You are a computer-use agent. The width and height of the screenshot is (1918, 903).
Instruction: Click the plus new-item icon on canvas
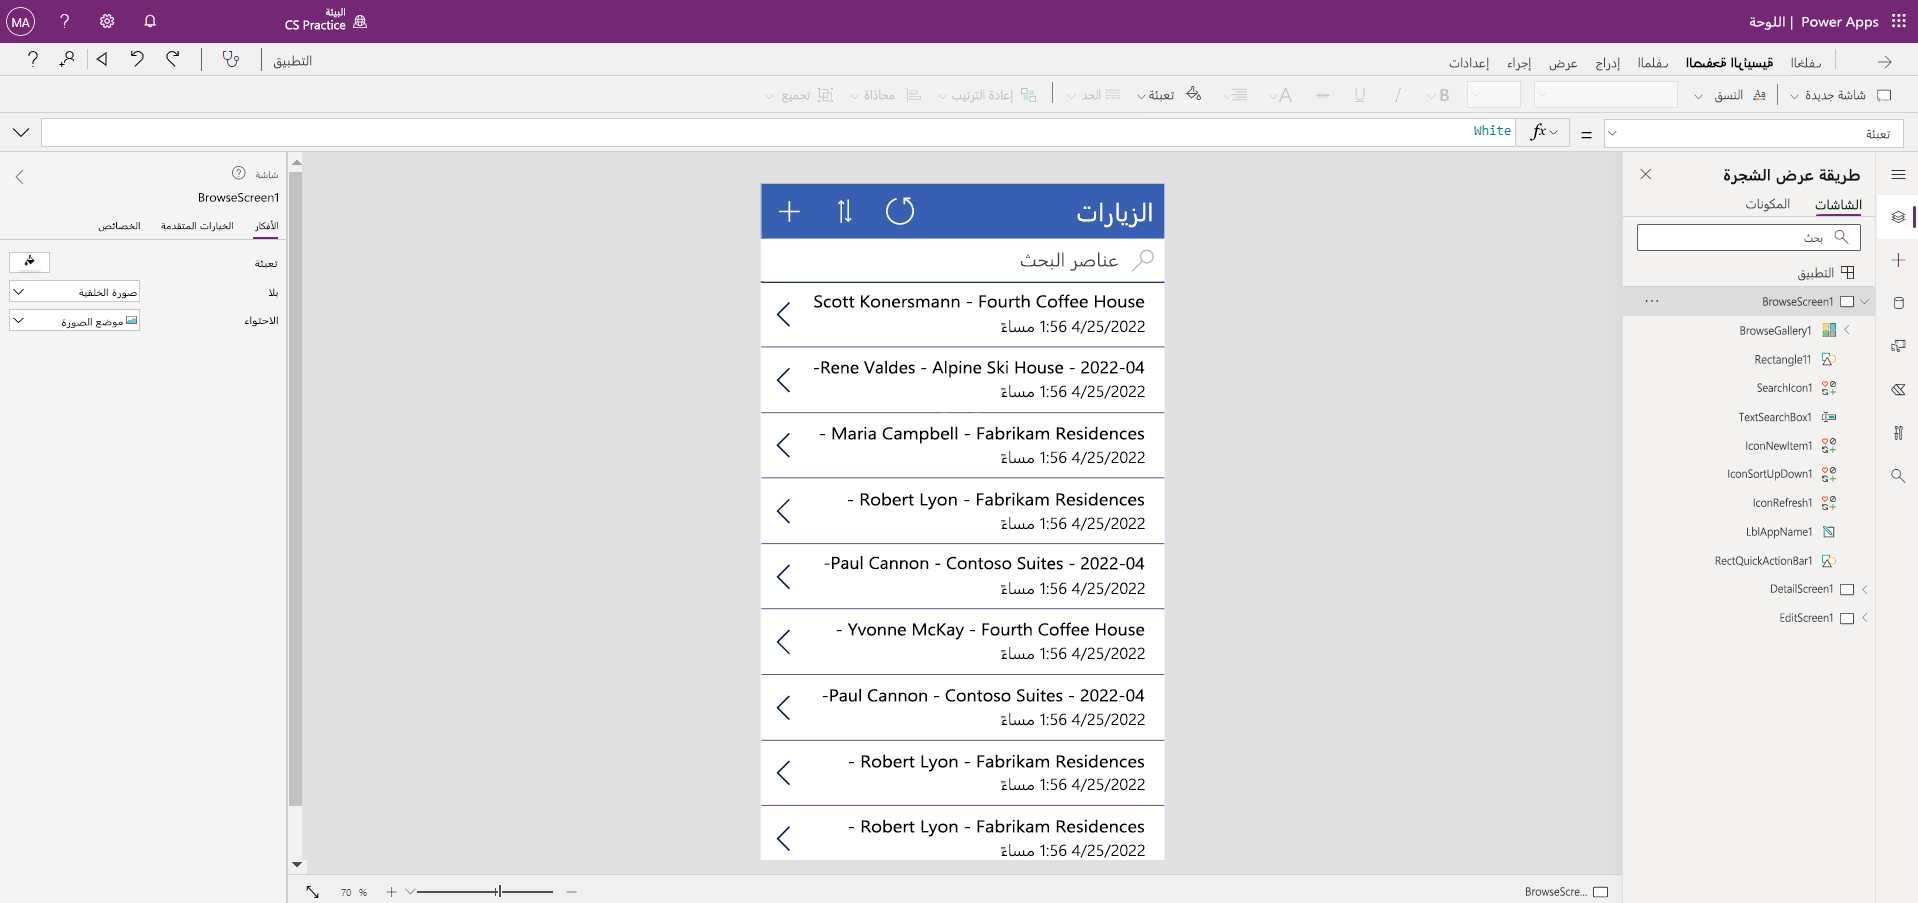[x=790, y=211]
